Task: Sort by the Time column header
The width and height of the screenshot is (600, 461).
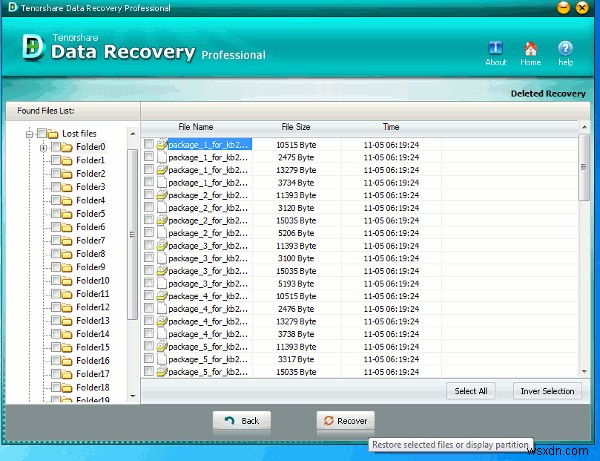Action: (391, 127)
